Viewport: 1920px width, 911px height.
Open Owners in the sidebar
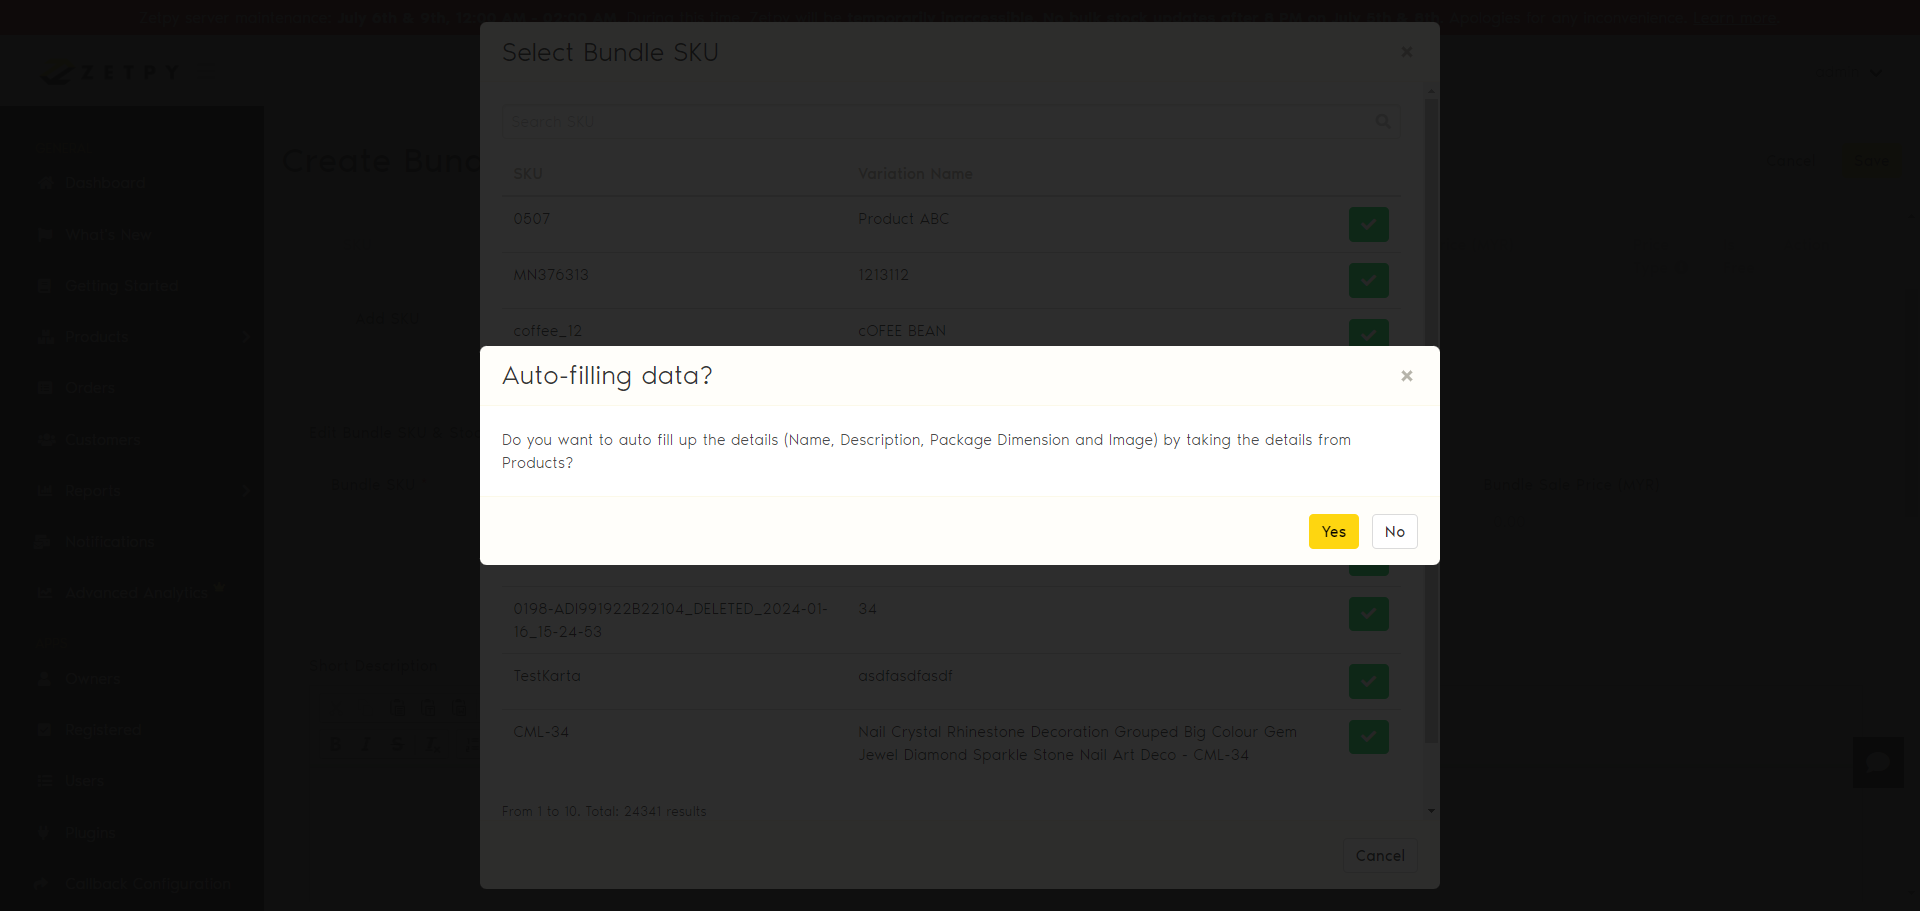coord(92,679)
